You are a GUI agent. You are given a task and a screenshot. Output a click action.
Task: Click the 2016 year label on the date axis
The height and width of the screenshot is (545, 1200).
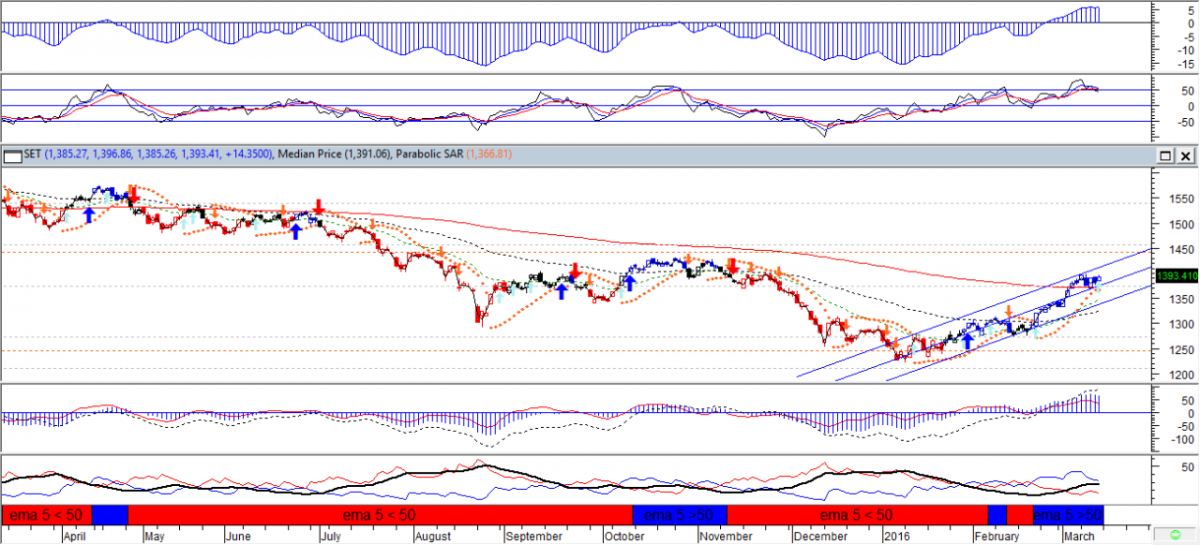click(896, 536)
